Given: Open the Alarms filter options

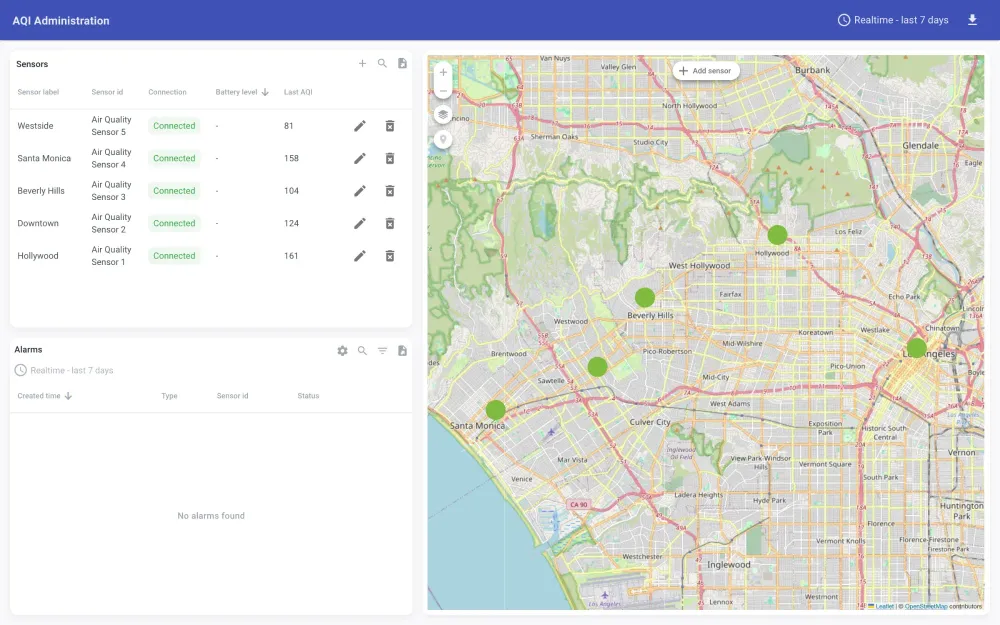Looking at the screenshot, I should point(382,351).
